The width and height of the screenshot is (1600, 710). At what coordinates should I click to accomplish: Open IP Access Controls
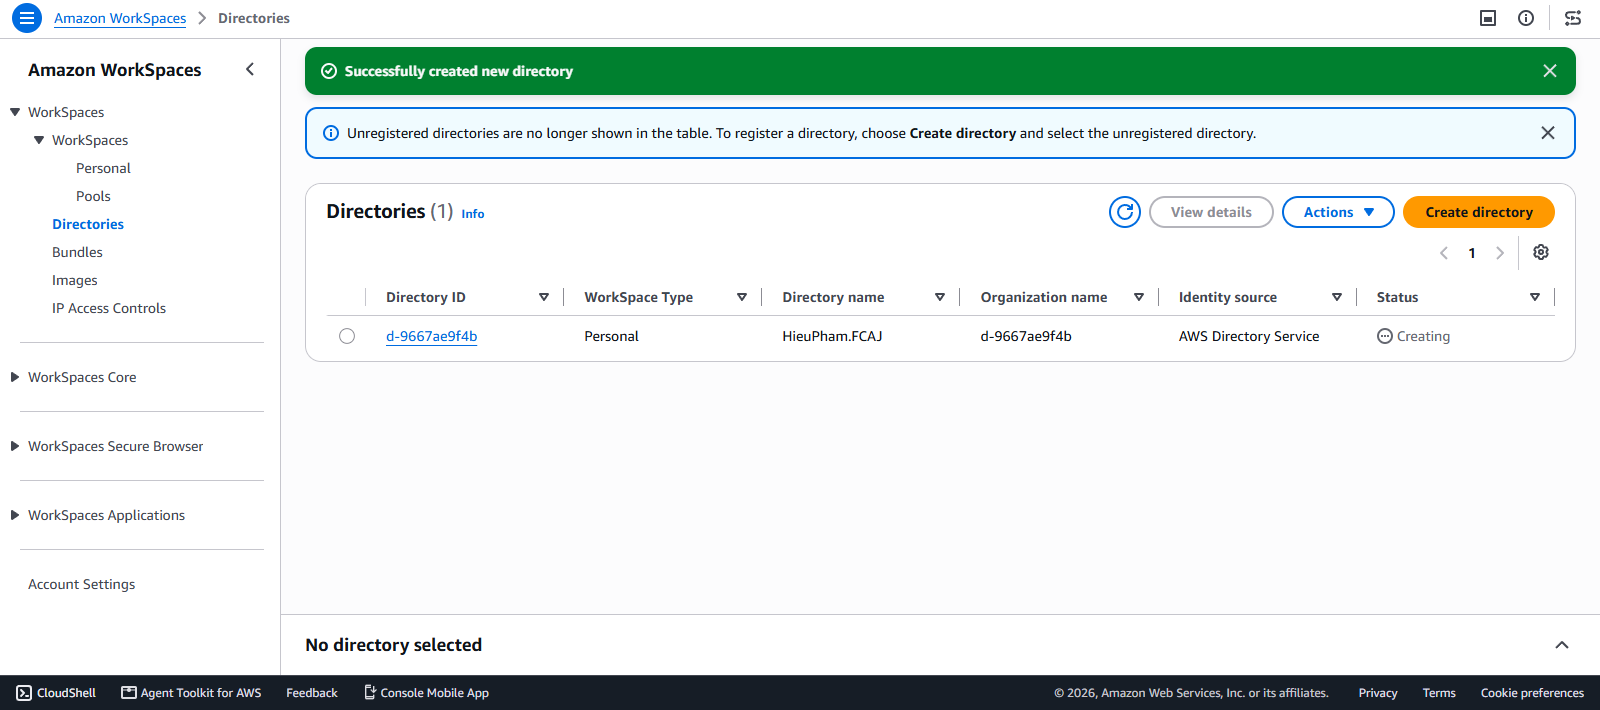point(109,308)
